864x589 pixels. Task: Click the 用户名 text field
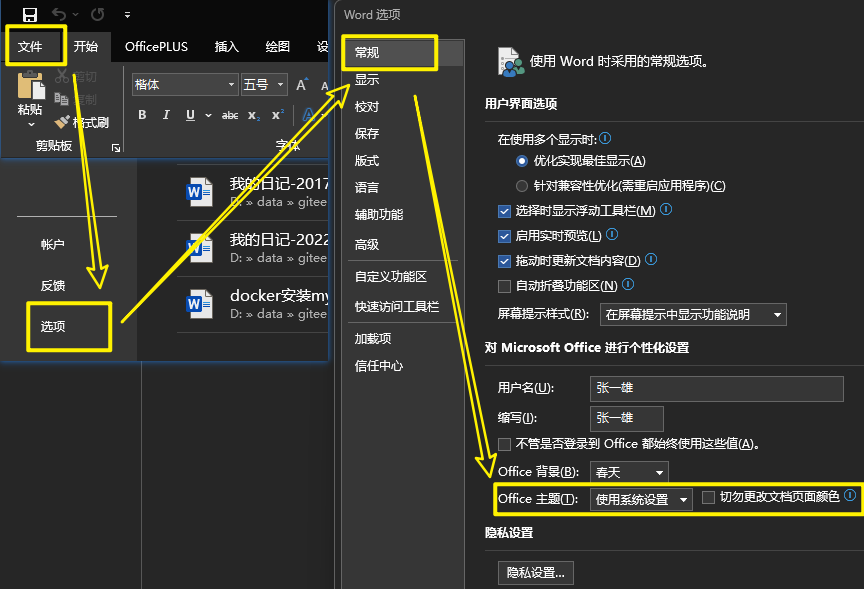pos(716,388)
